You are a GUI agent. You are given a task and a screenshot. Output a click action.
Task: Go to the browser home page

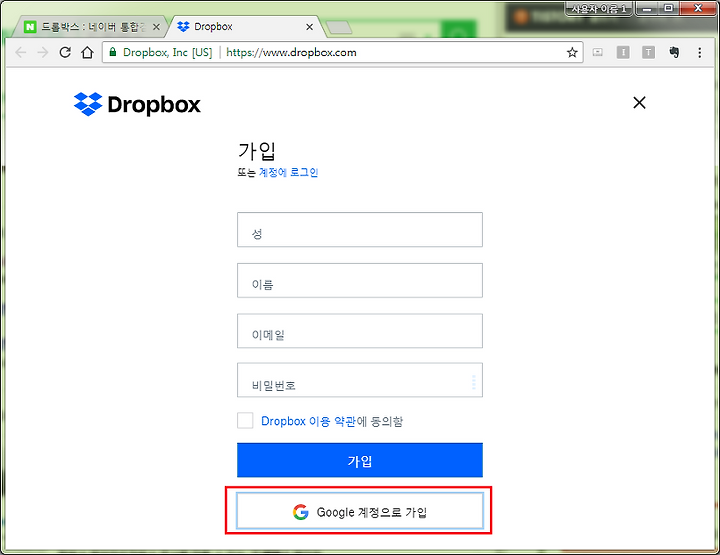tap(87, 52)
